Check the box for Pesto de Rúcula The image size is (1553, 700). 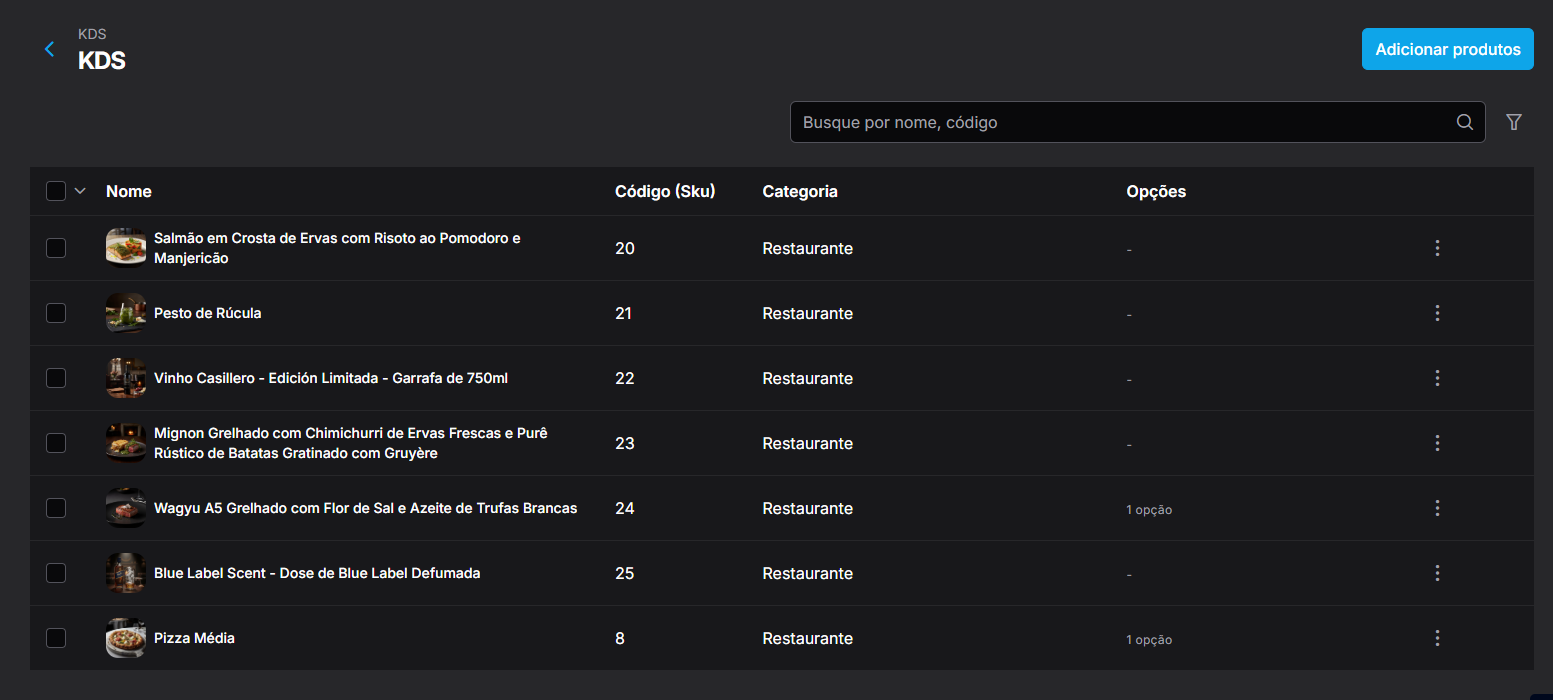pyautogui.click(x=56, y=313)
